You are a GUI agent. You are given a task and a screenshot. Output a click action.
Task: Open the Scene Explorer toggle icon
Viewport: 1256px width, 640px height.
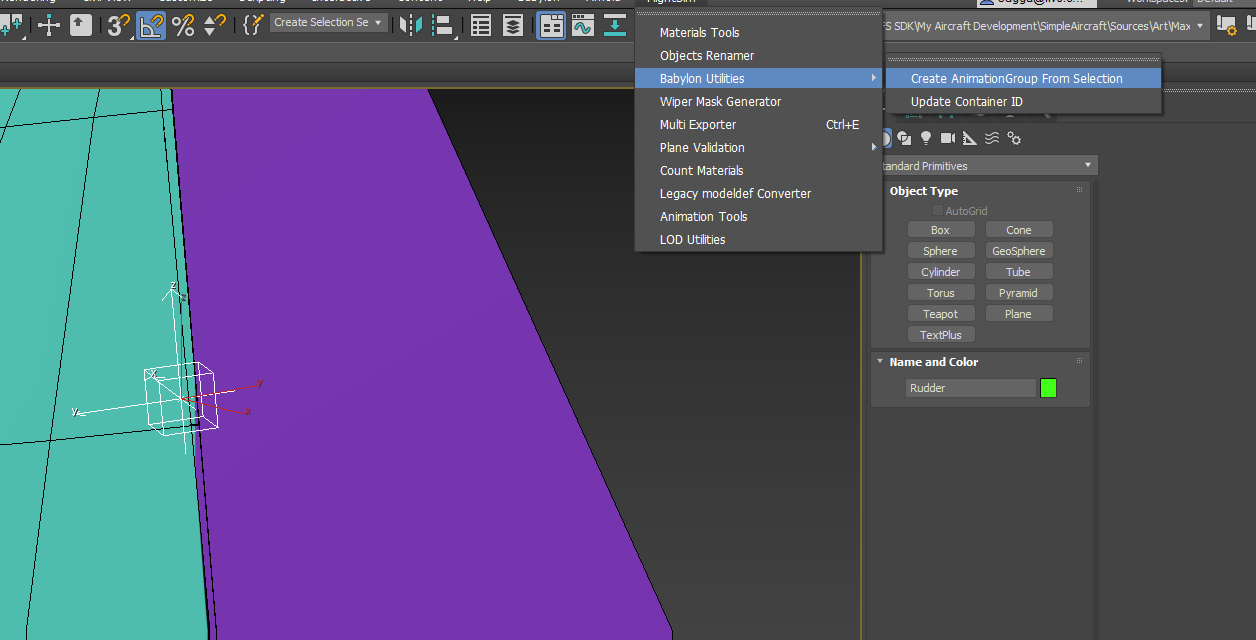click(481, 26)
